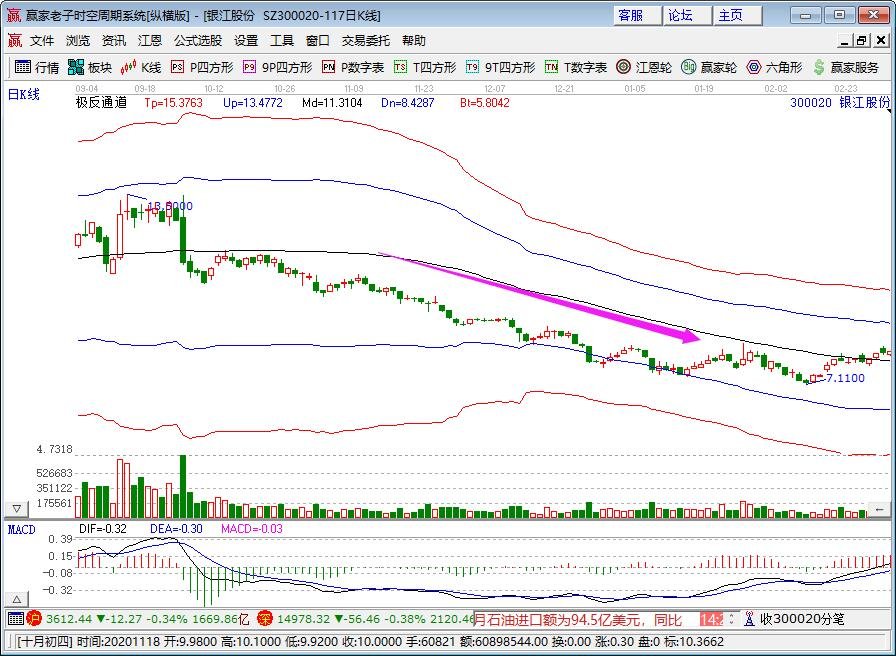Open the 资讯 menu
Image resolution: width=896 pixels, height=656 pixels.
[114, 41]
